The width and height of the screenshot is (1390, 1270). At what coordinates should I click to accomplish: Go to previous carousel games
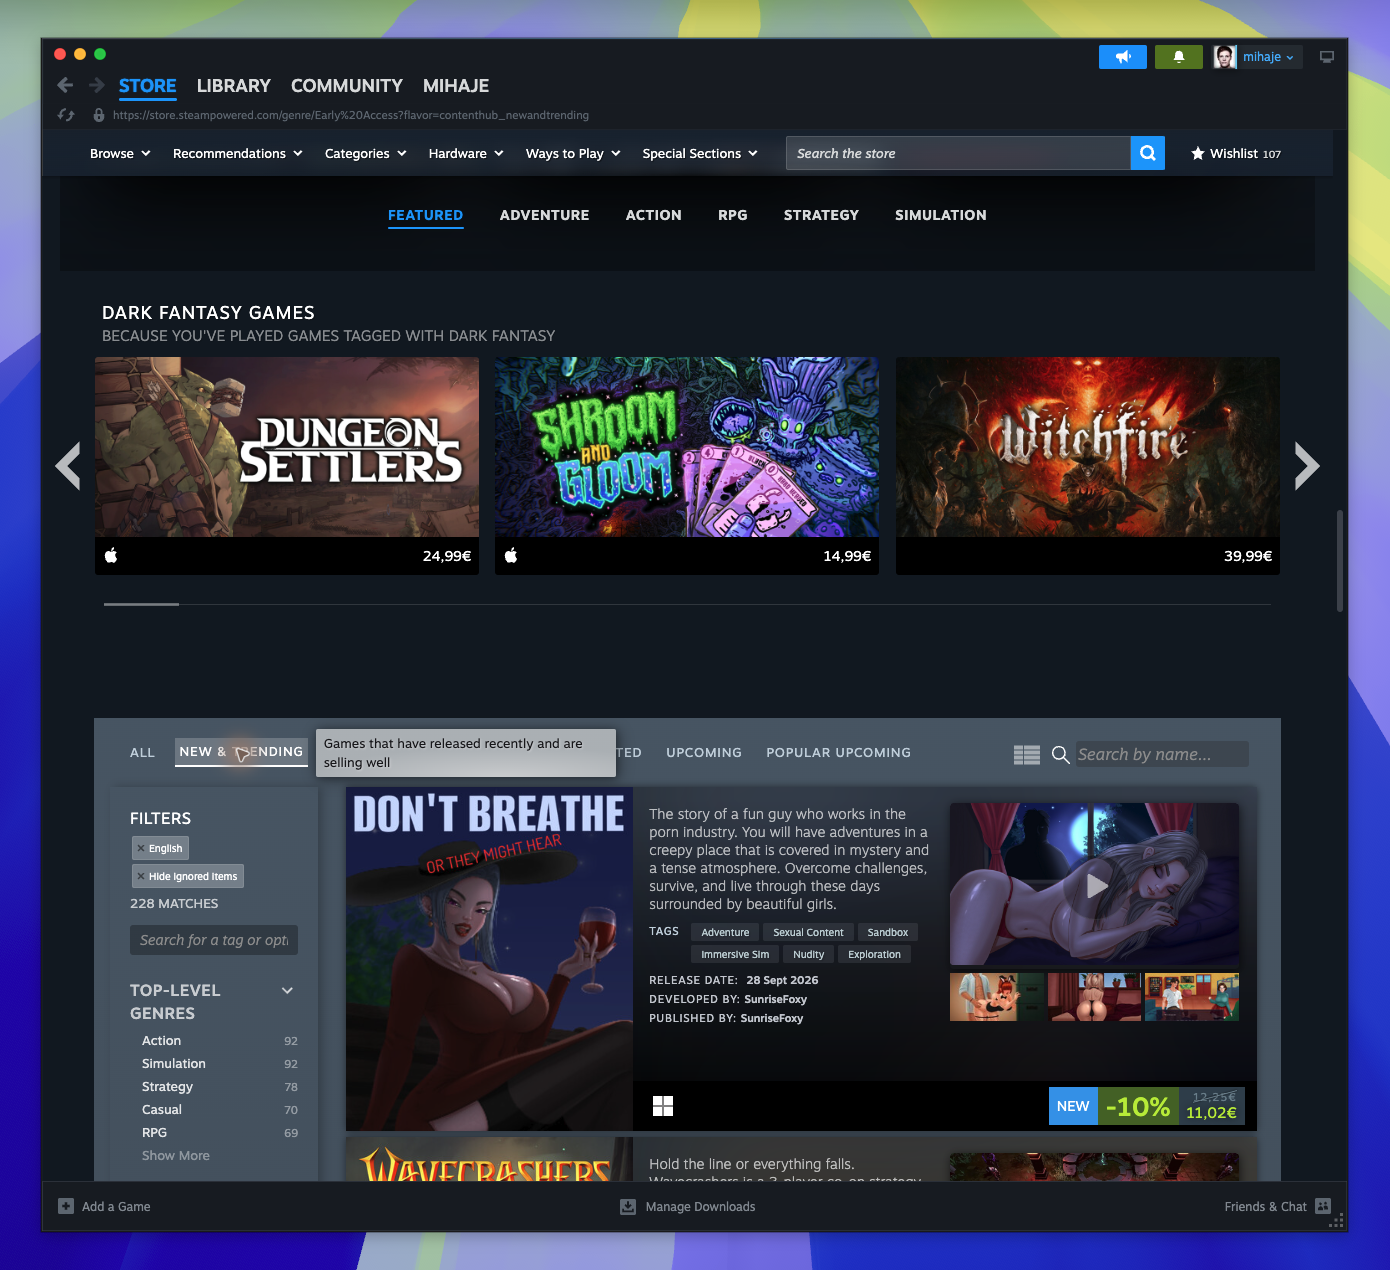tap(68, 466)
